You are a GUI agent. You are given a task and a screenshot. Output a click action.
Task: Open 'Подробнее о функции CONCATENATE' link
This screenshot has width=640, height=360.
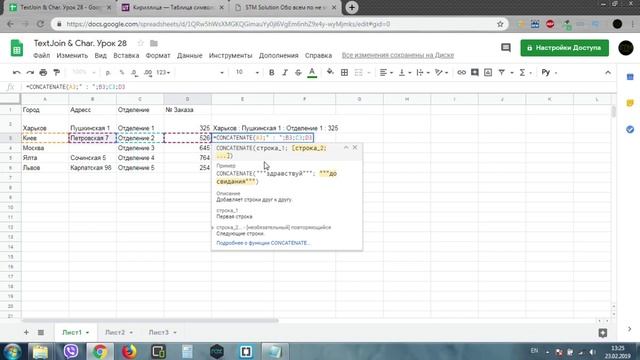(x=263, y=243)
